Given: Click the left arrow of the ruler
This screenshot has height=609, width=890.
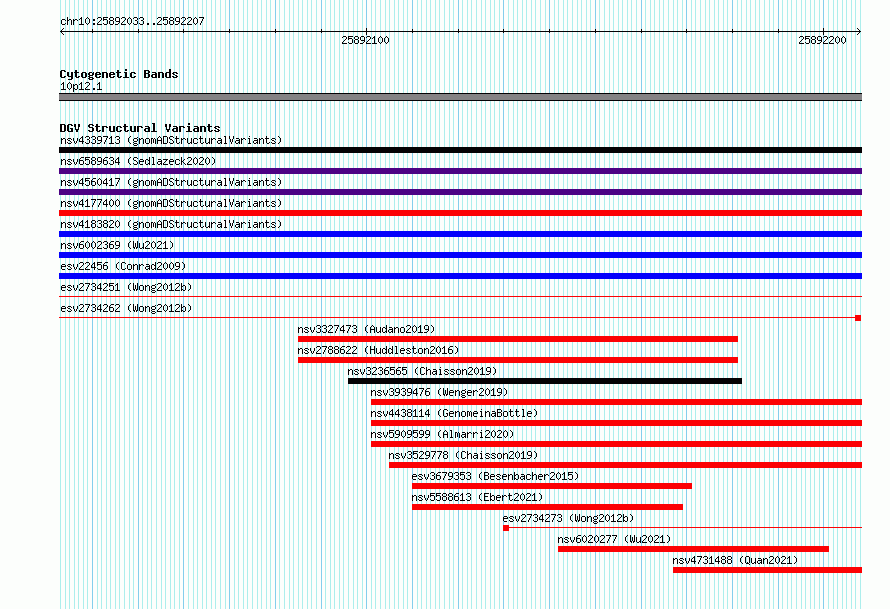Looking at the screenshot, I should (62, 31).
